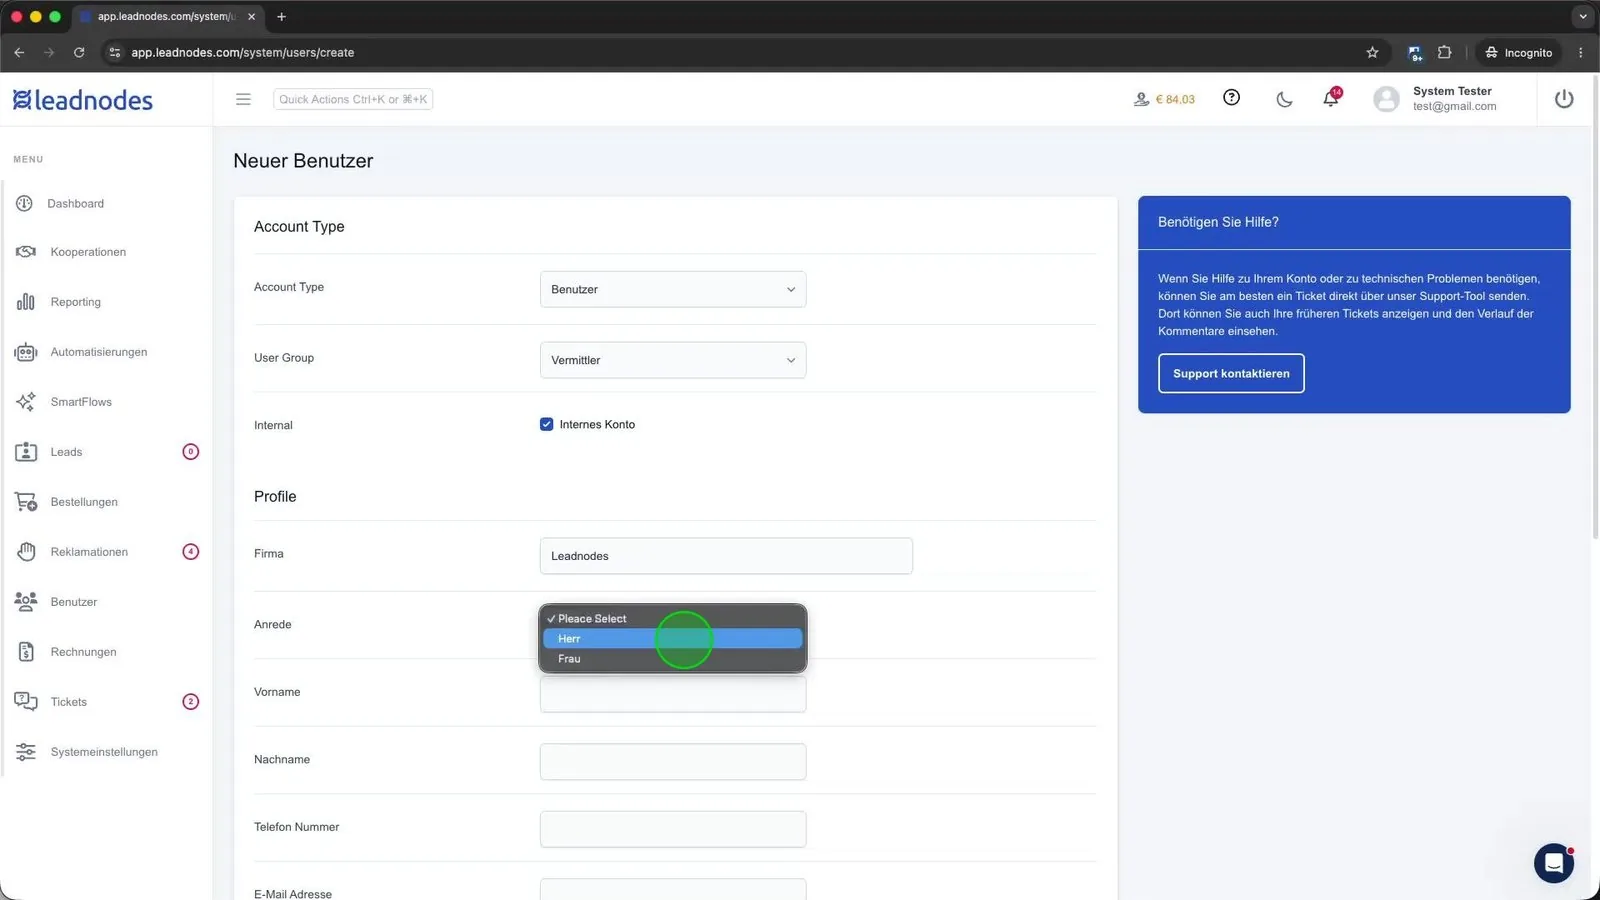Open the User Group Vermittler dropdown

673,360
